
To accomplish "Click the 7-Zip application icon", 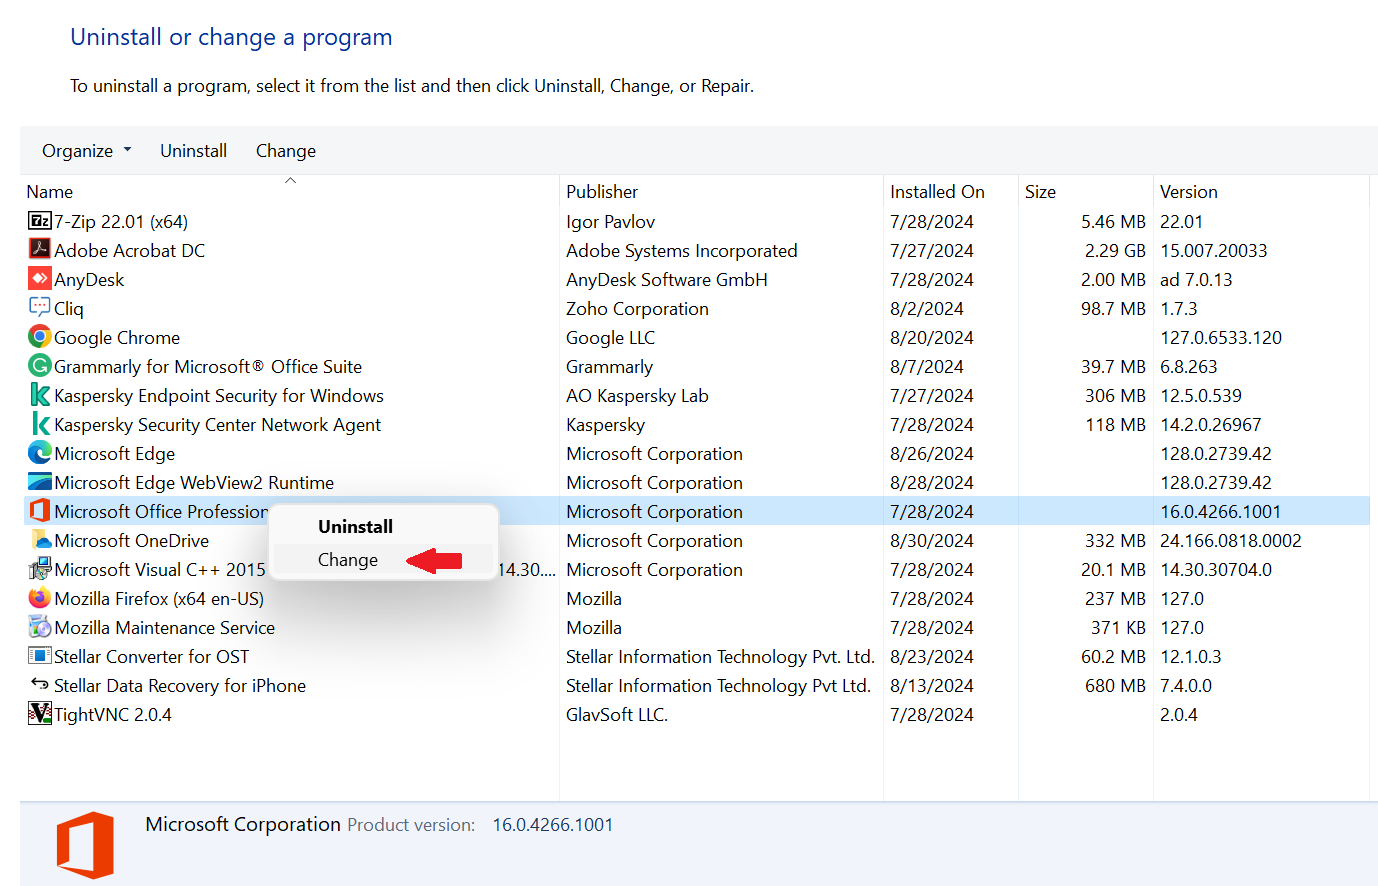I will (38, 221).
